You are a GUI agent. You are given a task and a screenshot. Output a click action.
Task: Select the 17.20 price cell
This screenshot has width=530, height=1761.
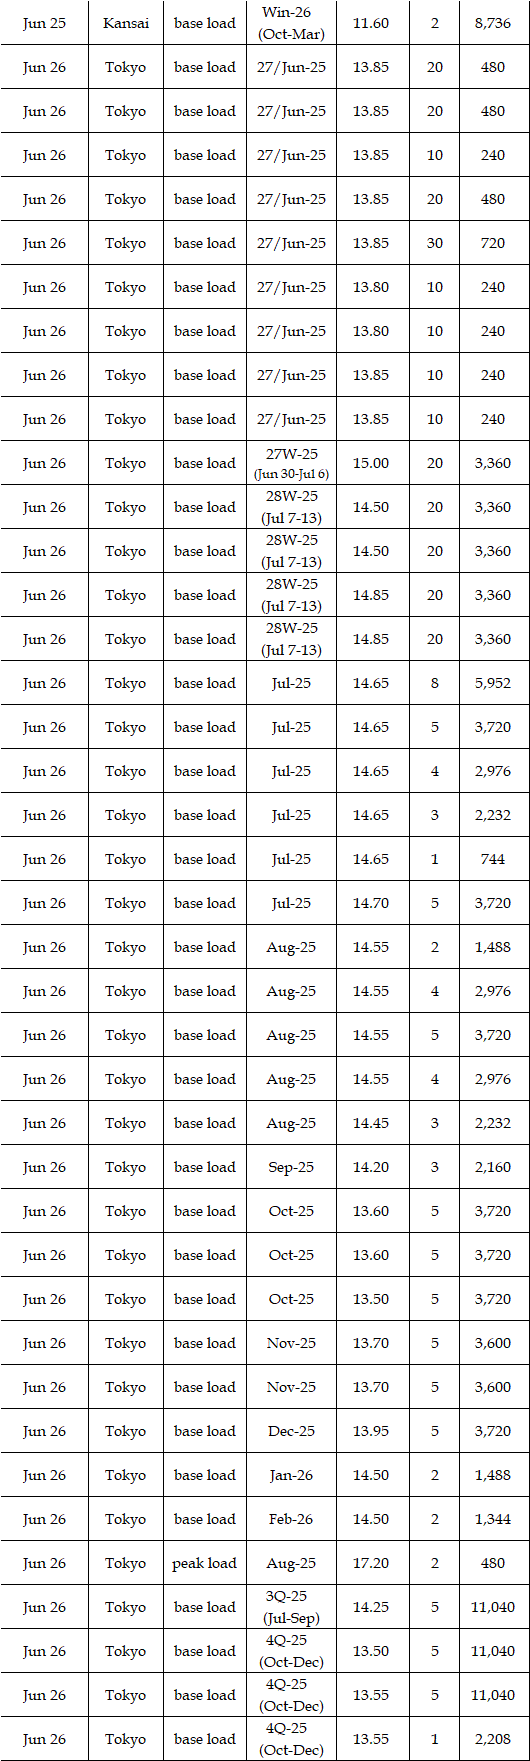point(371,1563)
